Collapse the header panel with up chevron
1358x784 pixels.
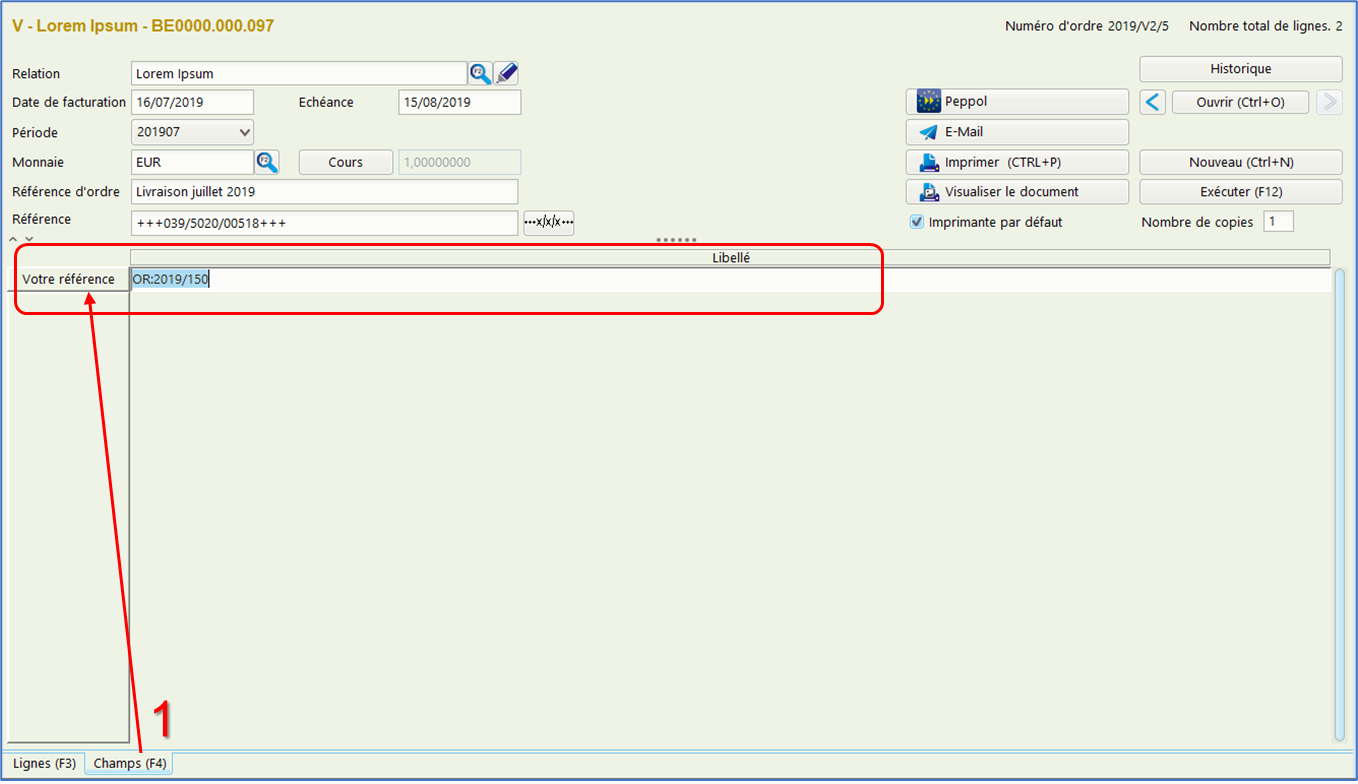(x=13, y=239)
